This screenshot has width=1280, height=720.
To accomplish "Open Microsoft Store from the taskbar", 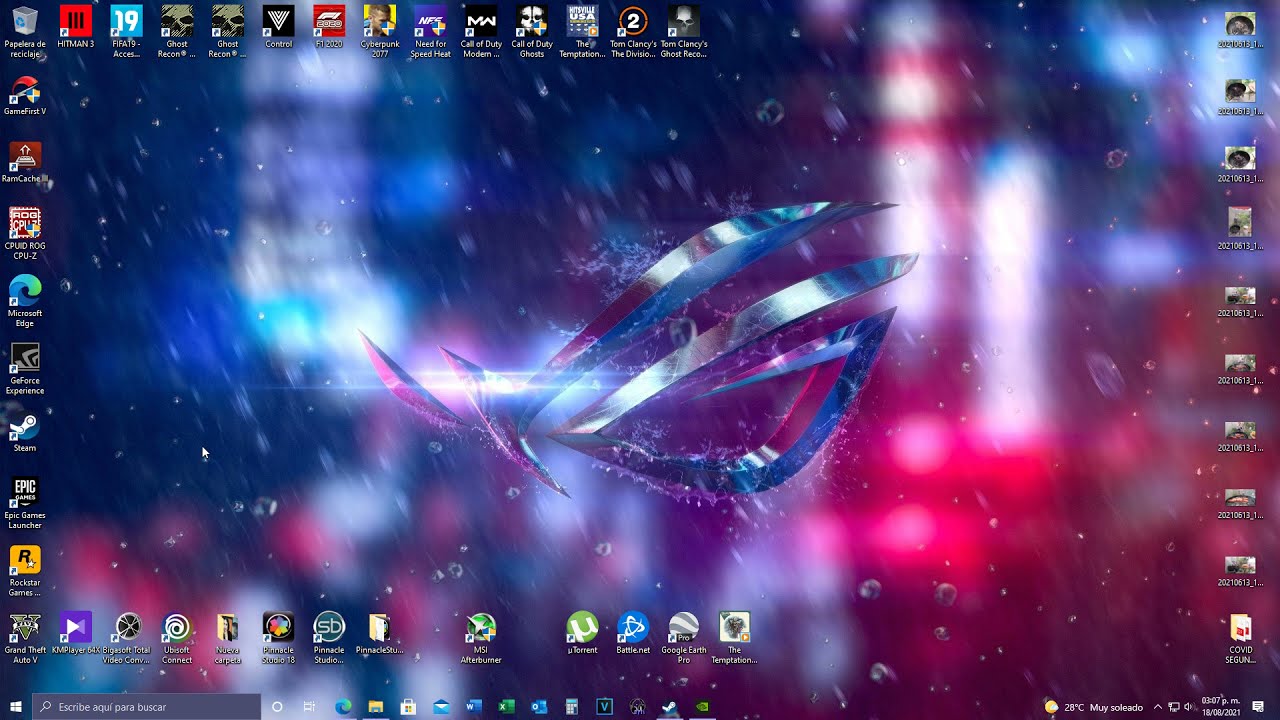I will pyautogui.click(x=408, y=707).
